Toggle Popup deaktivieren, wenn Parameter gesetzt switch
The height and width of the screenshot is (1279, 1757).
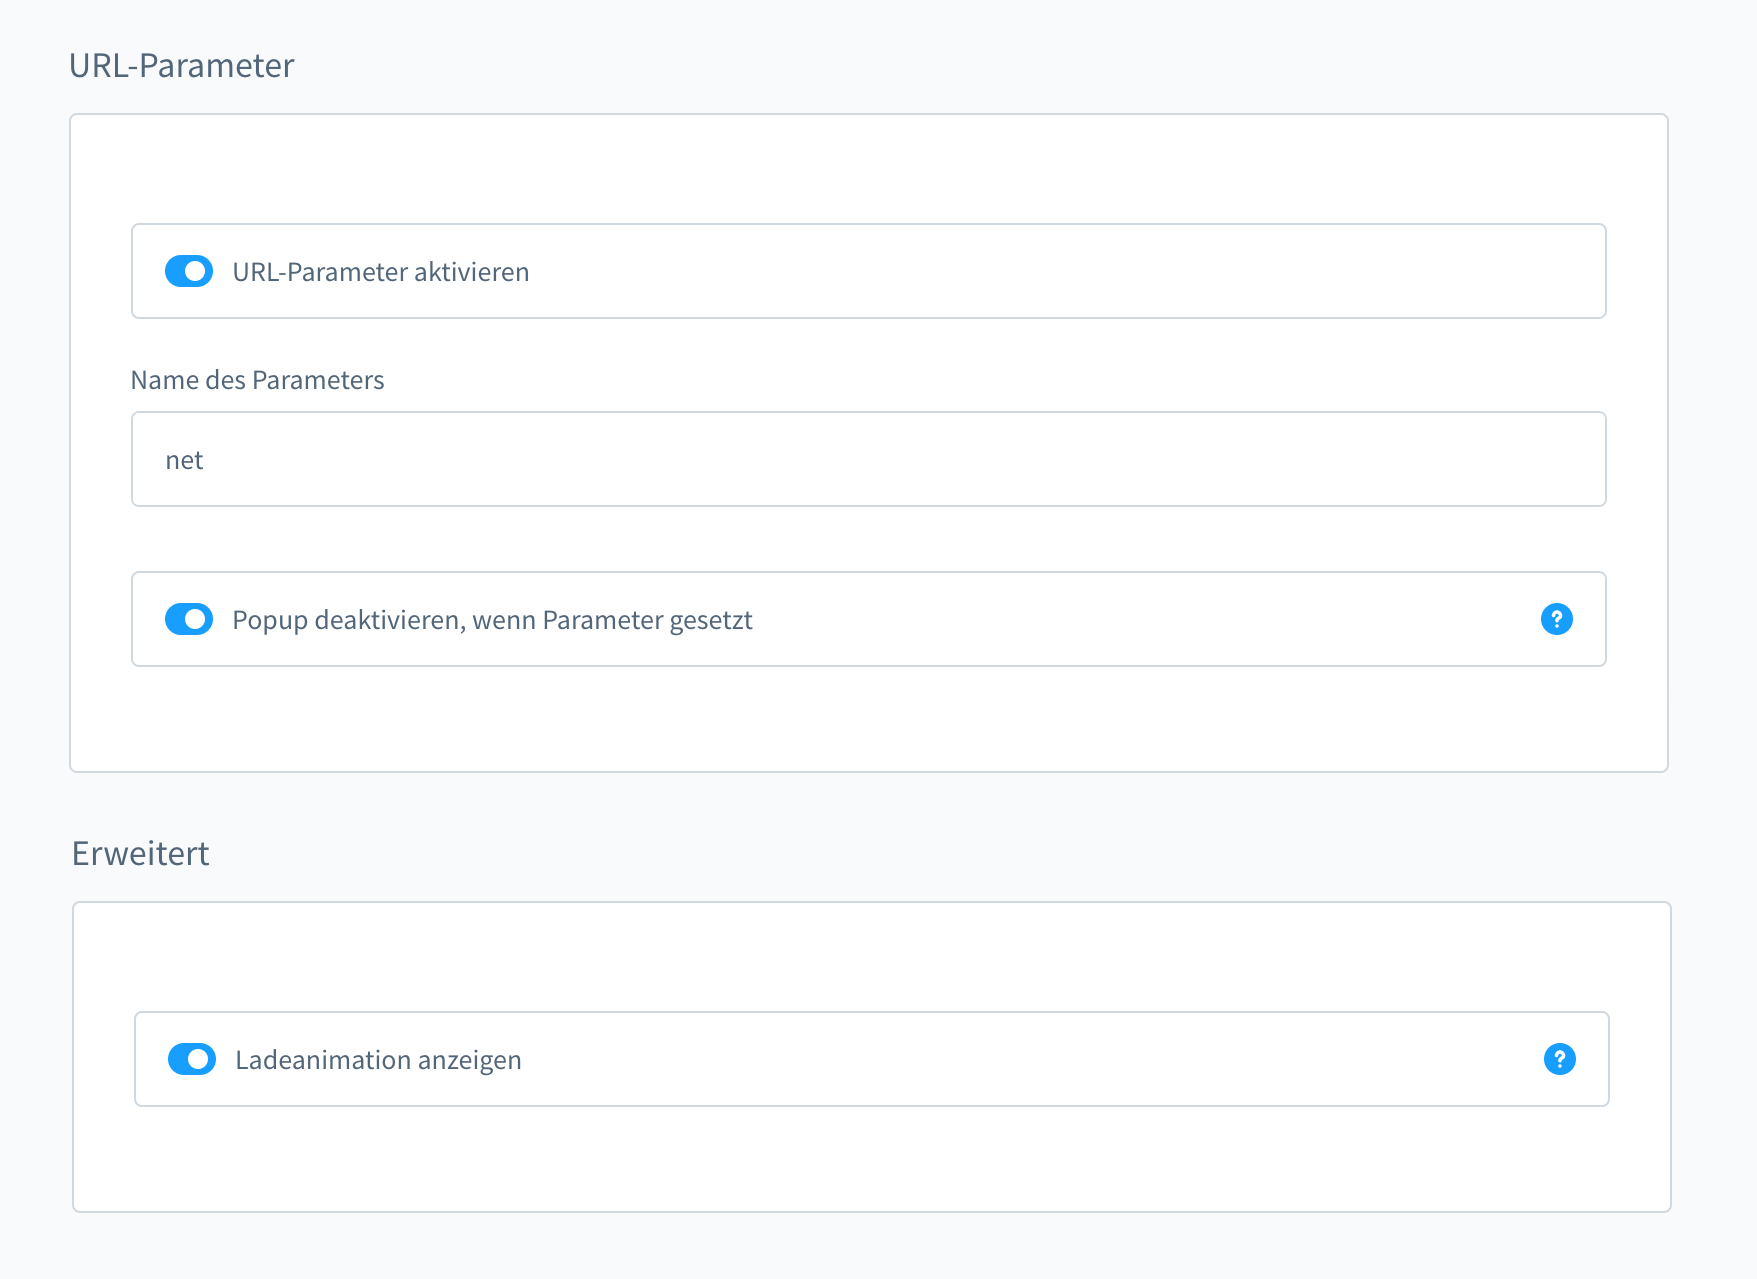click(x=189, y=619)
